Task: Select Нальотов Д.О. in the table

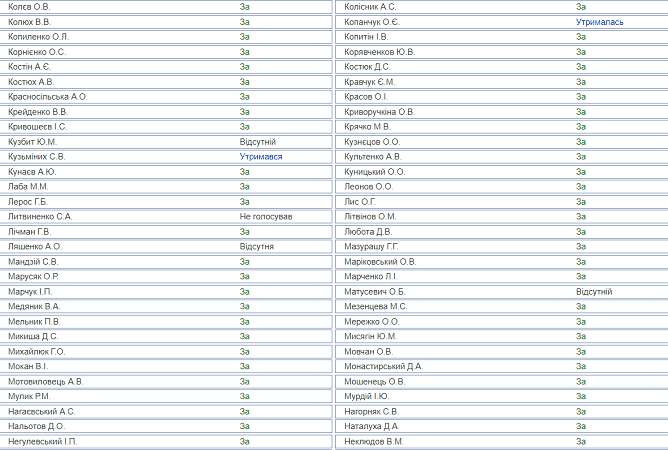Action: [x=36, y=426]
